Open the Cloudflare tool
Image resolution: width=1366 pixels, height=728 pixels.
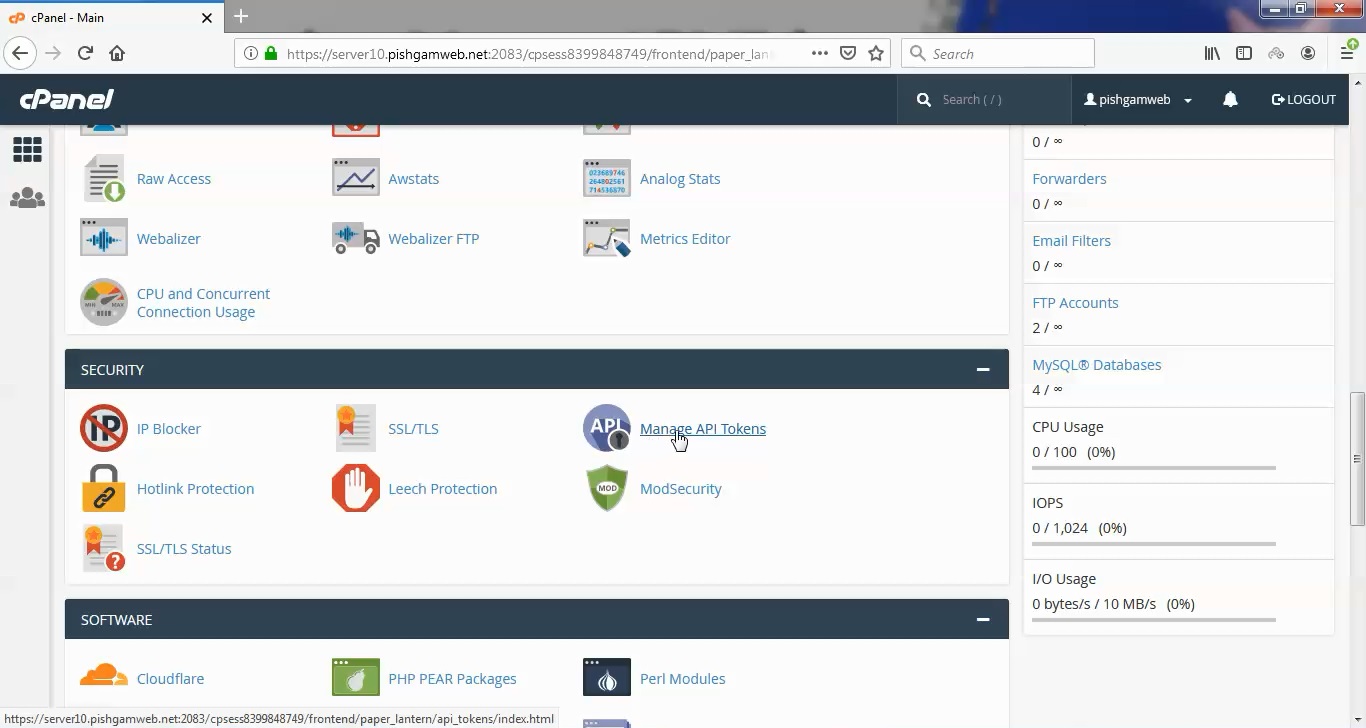coord(170,678)
